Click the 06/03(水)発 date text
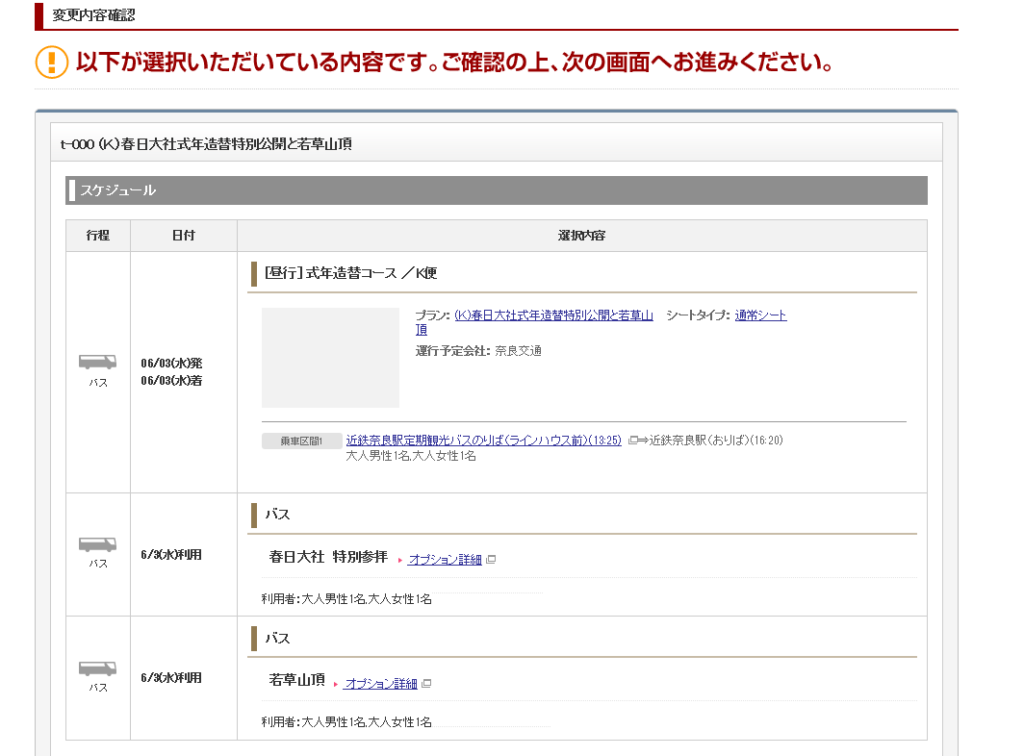 (172, 364)
